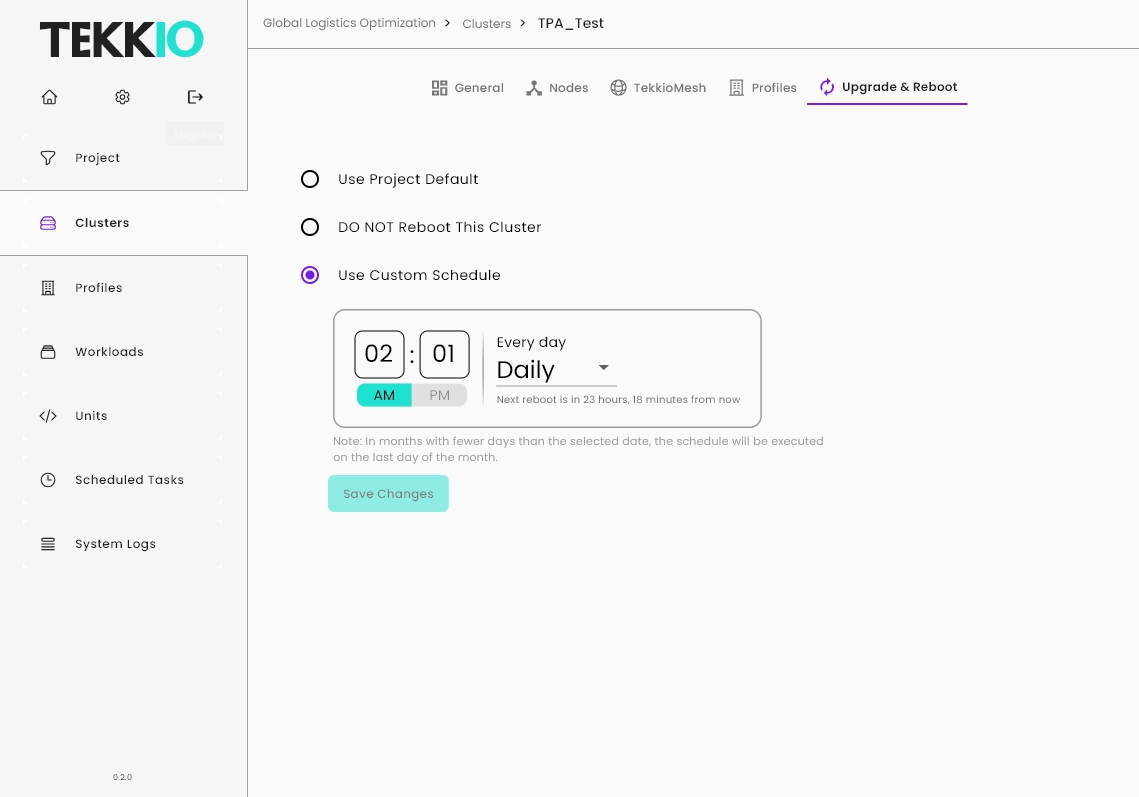Open settings via the gear icon

pos(122,97)
